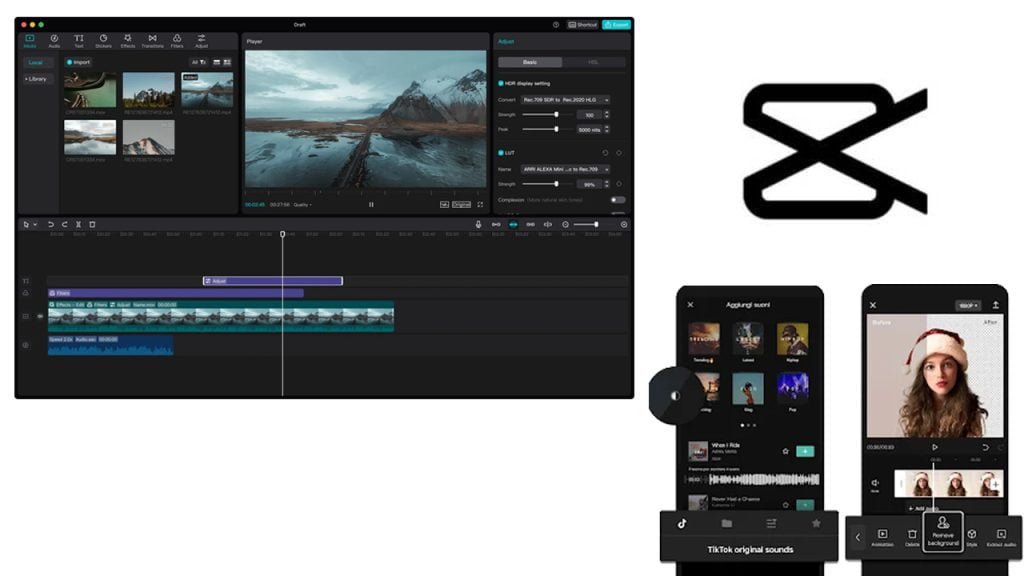
Task: Open the help icon next to Shortcut
Action: click(x=556, y=25)
